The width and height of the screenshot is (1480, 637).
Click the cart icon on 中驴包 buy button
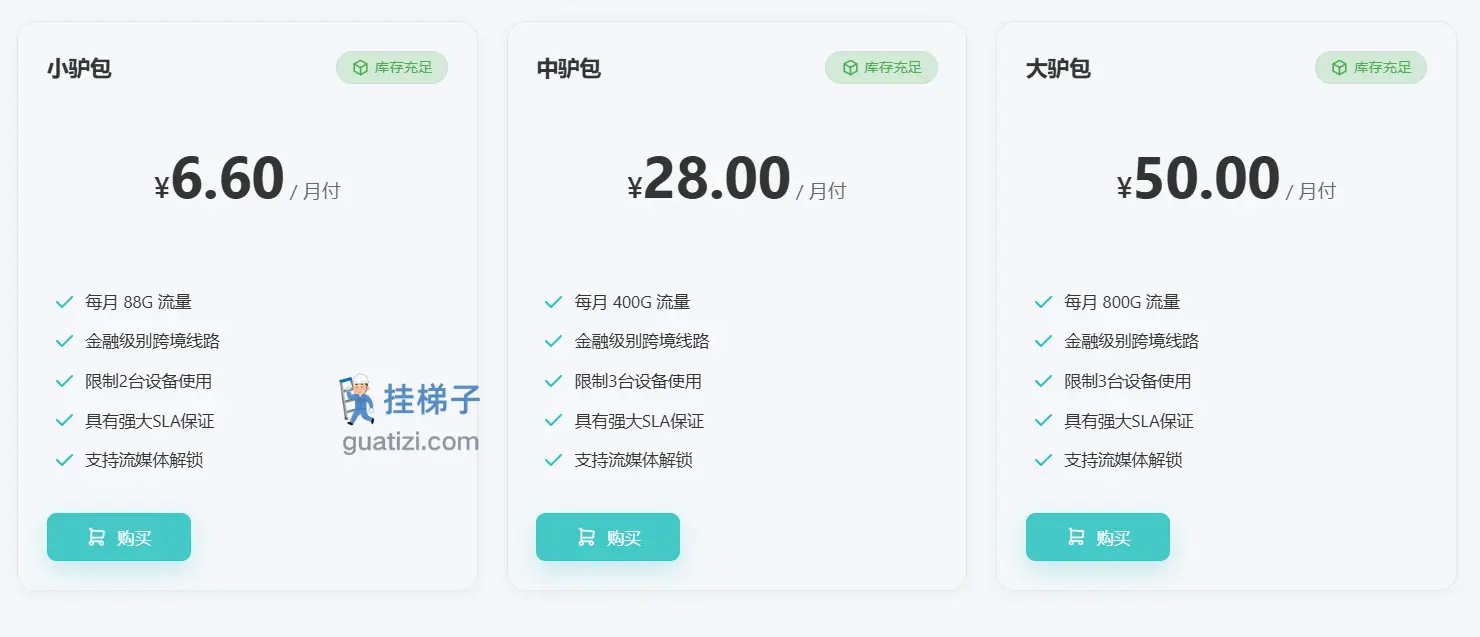tap(586, 537)
